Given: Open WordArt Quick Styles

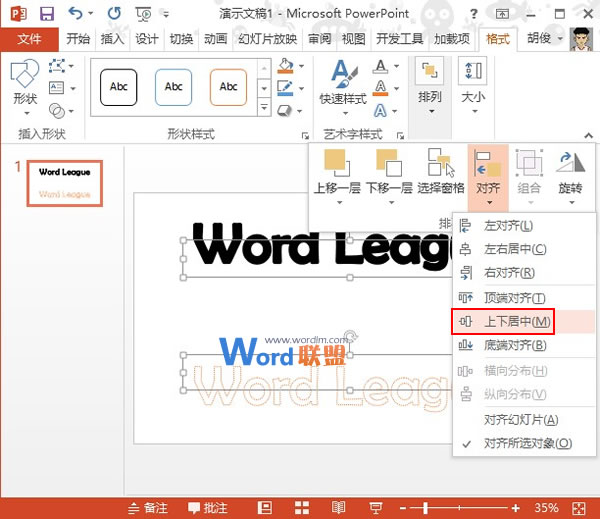Looking at the screenshot, I should click(x=344, y=87).
